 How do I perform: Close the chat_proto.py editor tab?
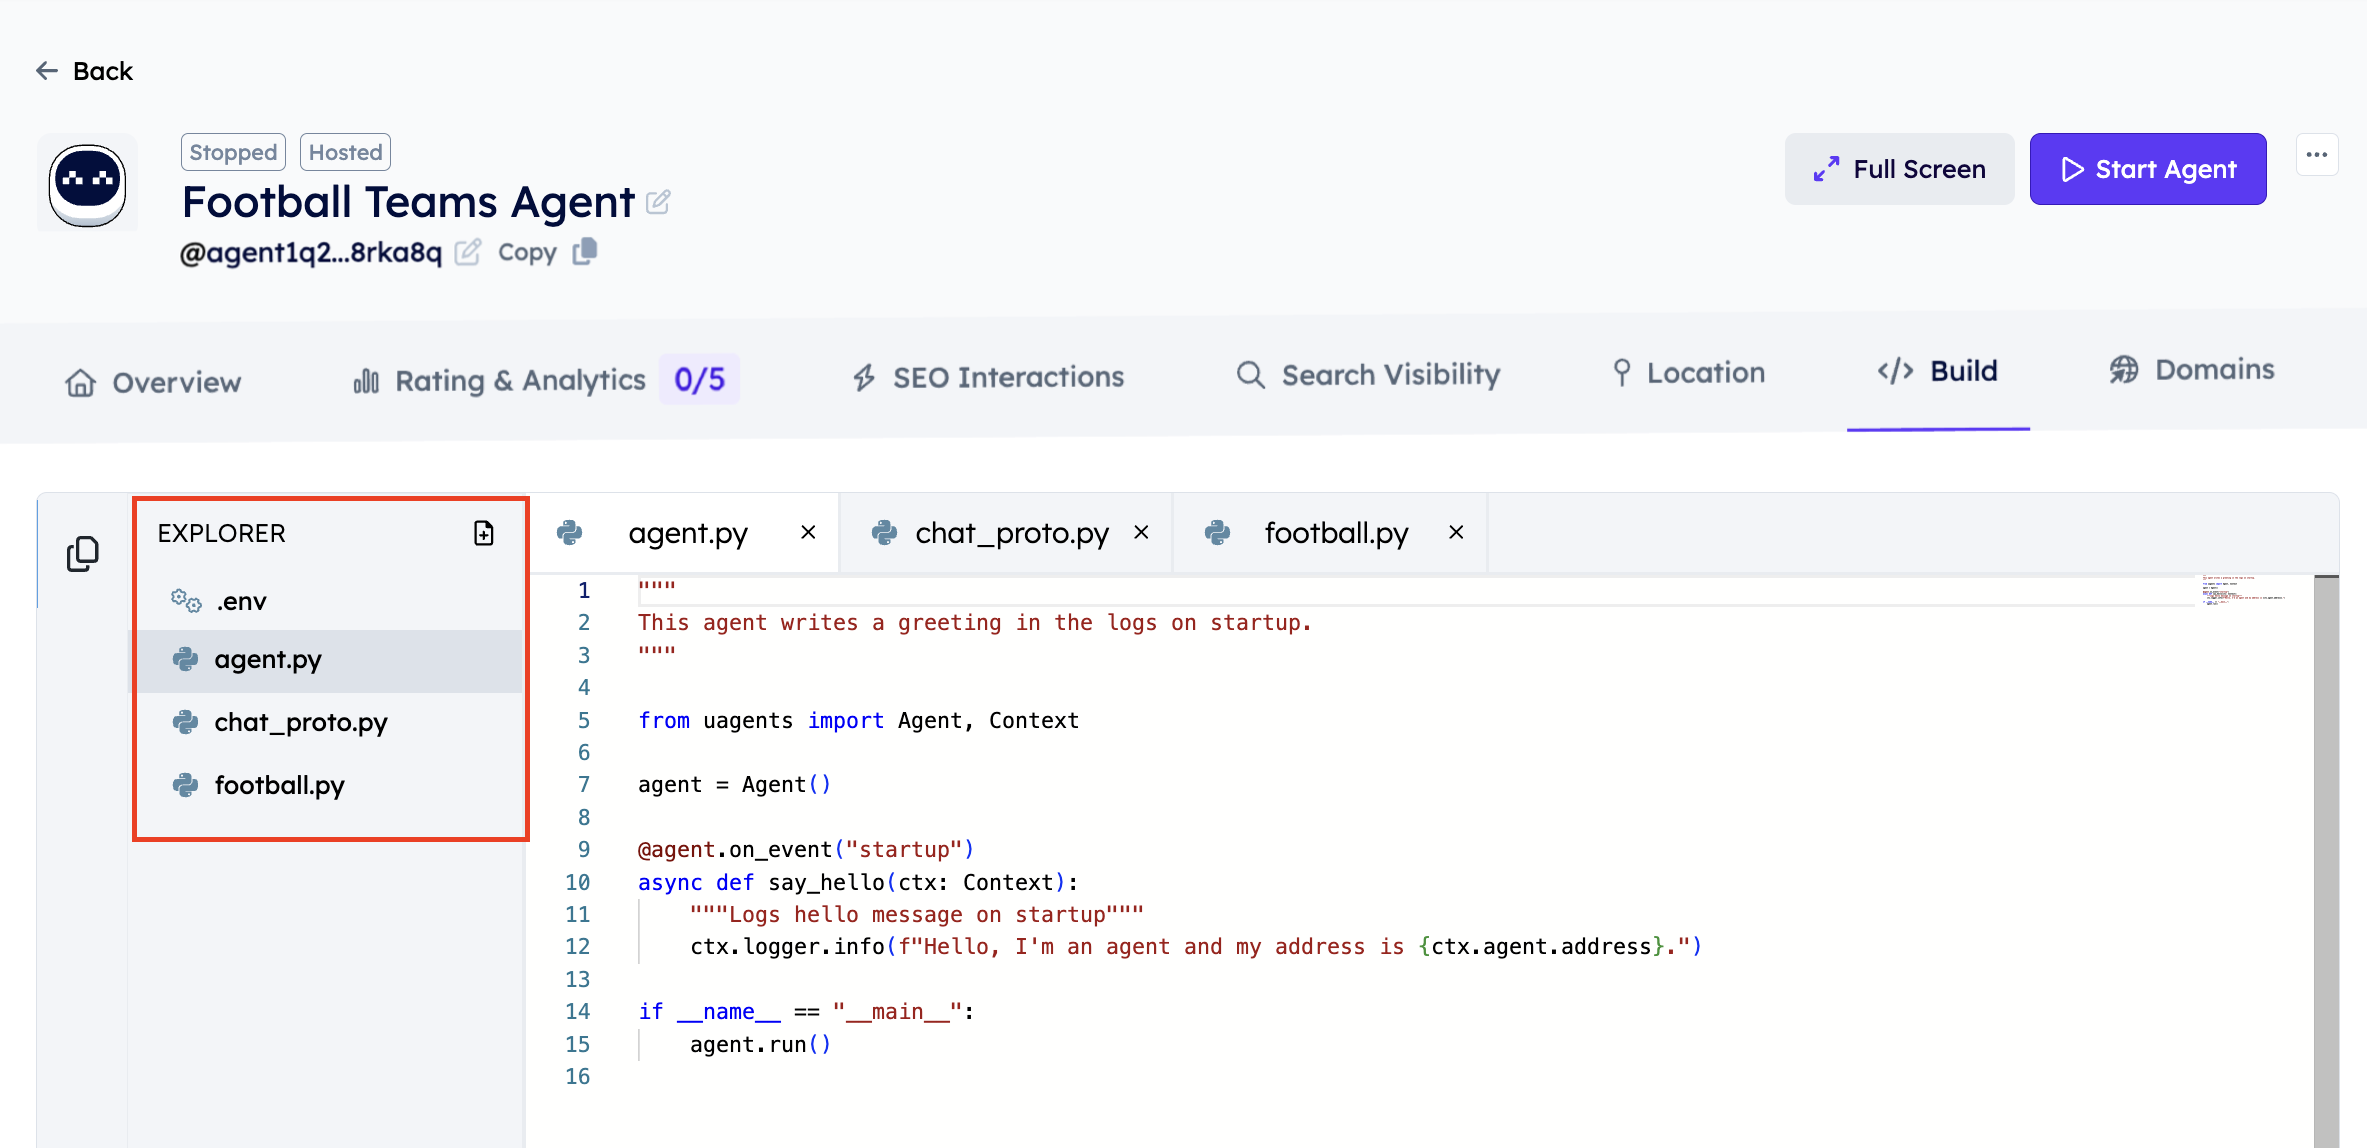pos(1141,533)
